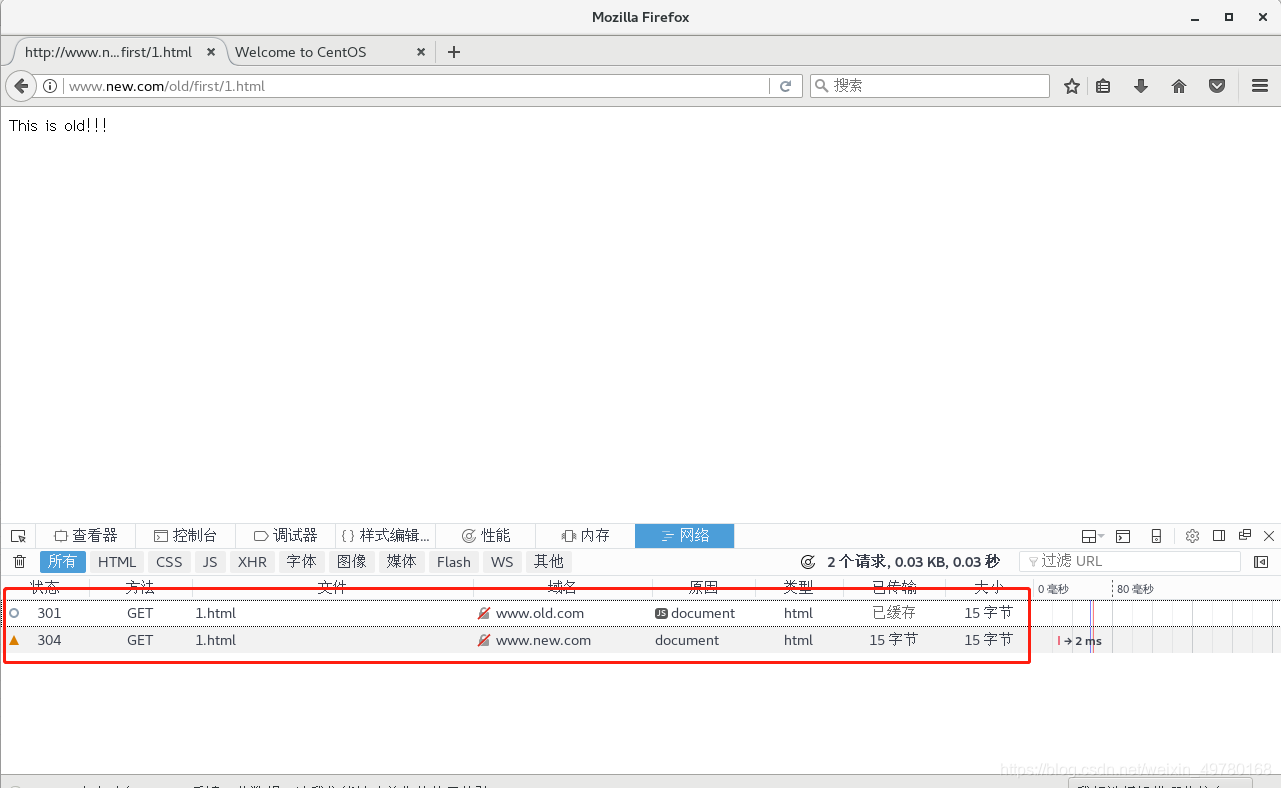Open the Firefox hamburger menu

[1260, 86]
